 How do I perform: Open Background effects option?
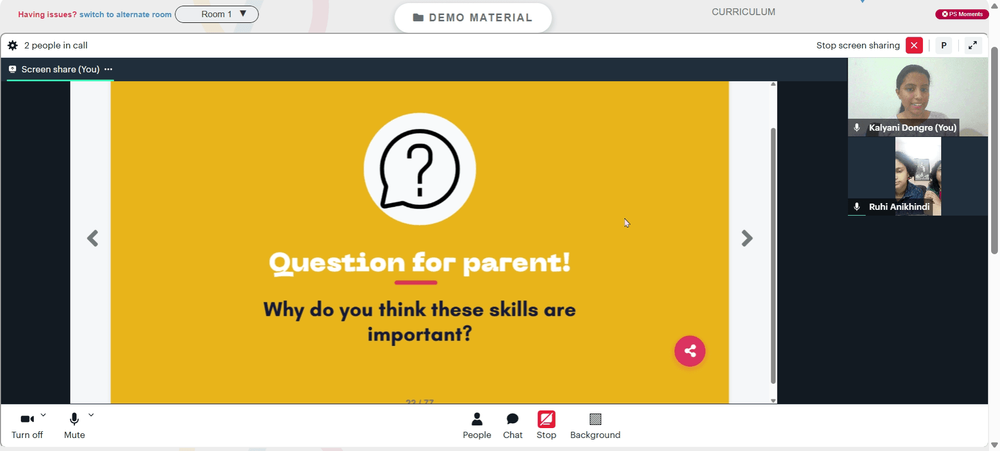pos(595,425)
